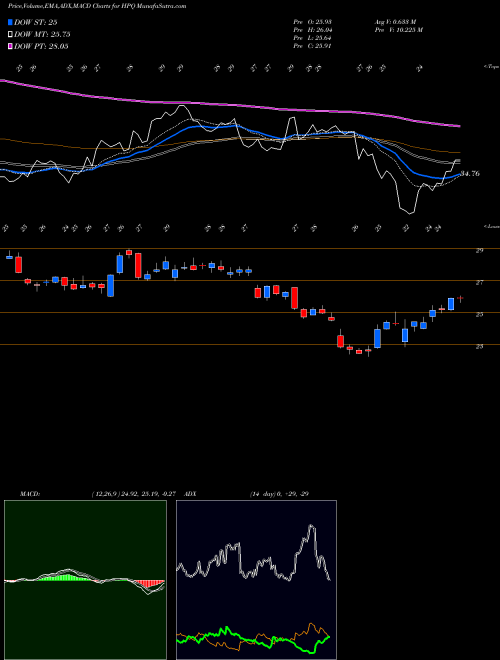This screenshot has width=500, height=660.
Task: Open the dark blue ADX indicator chart panel
Action: pyautogui.click(x=256, y=580)
